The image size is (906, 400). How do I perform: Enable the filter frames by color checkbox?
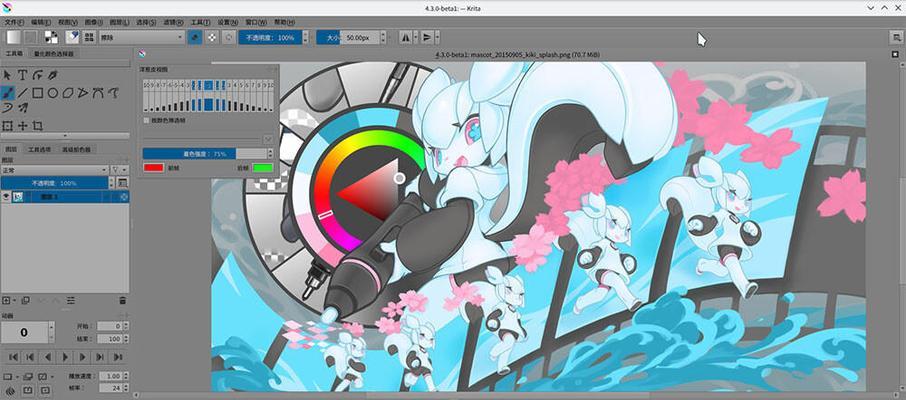tap(147, 120)
